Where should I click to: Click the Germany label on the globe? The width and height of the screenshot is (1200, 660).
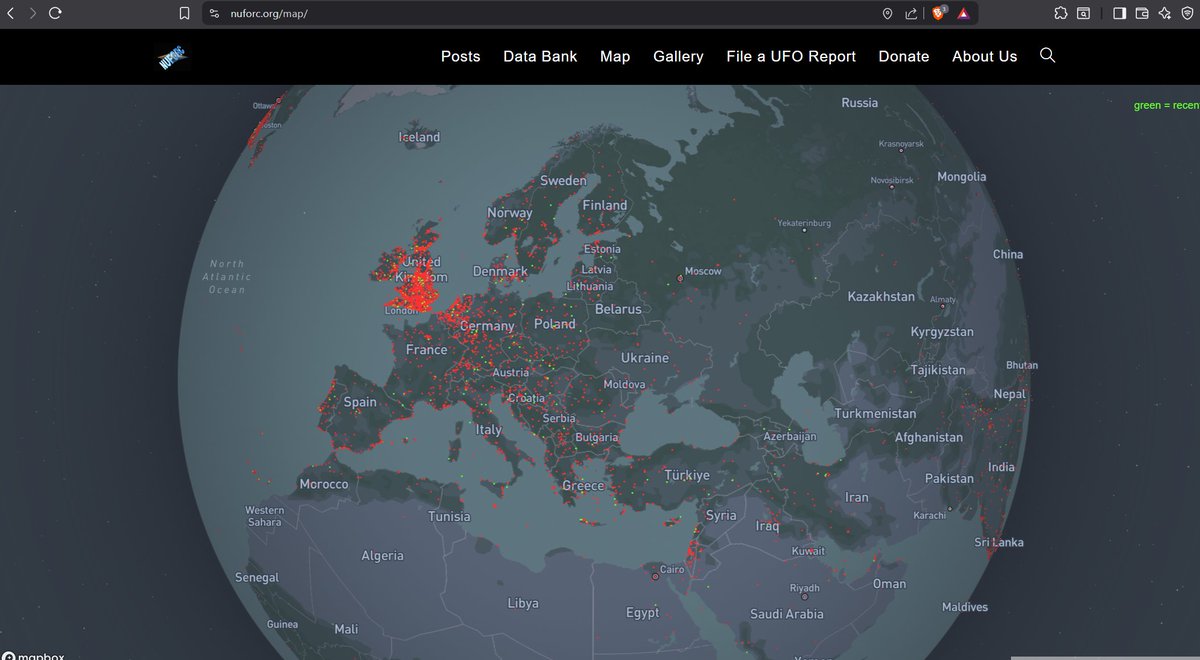point(487,326)
